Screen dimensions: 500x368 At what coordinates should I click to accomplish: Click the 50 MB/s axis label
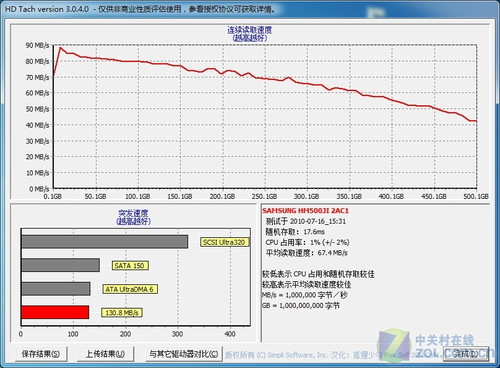click(37, 109)
